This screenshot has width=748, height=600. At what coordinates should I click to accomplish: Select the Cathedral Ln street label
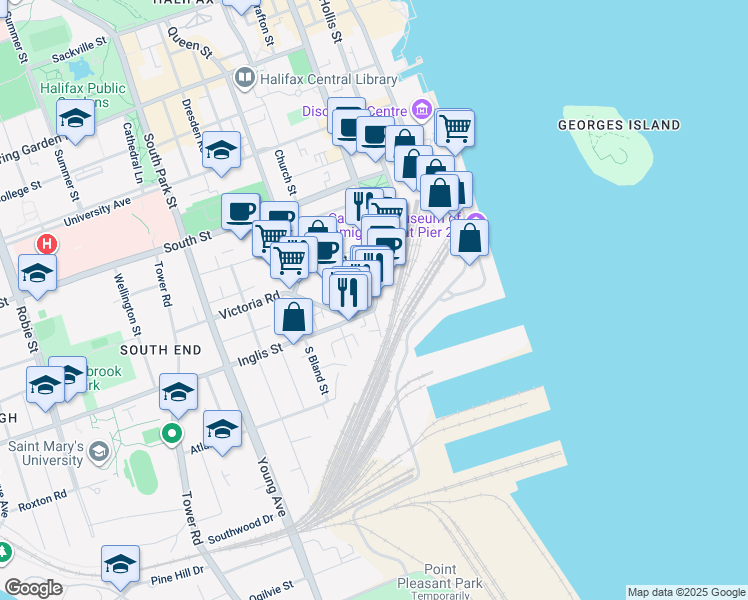(133, 153)
